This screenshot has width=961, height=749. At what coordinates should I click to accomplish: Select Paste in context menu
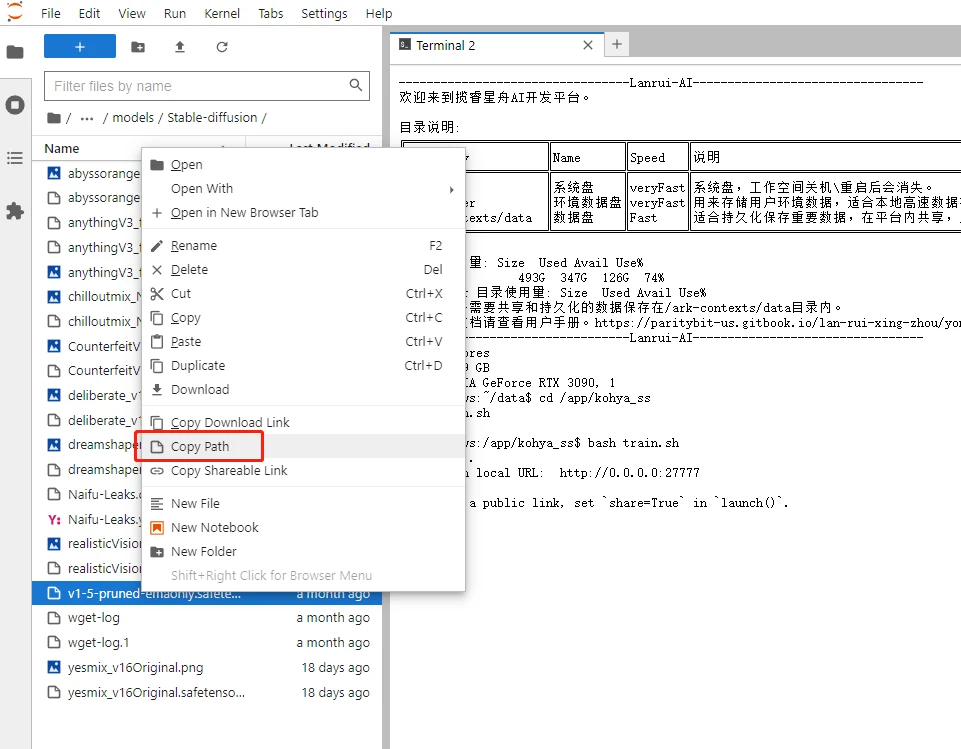coord(303,341)
